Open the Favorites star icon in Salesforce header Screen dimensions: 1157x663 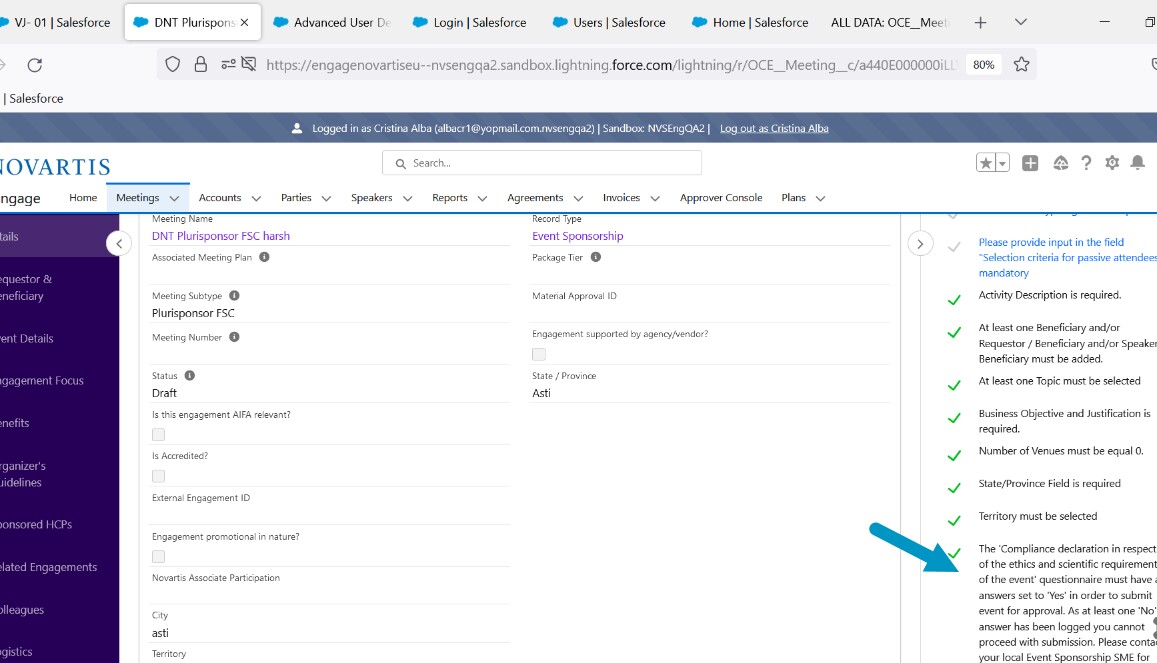coord(985,163)
